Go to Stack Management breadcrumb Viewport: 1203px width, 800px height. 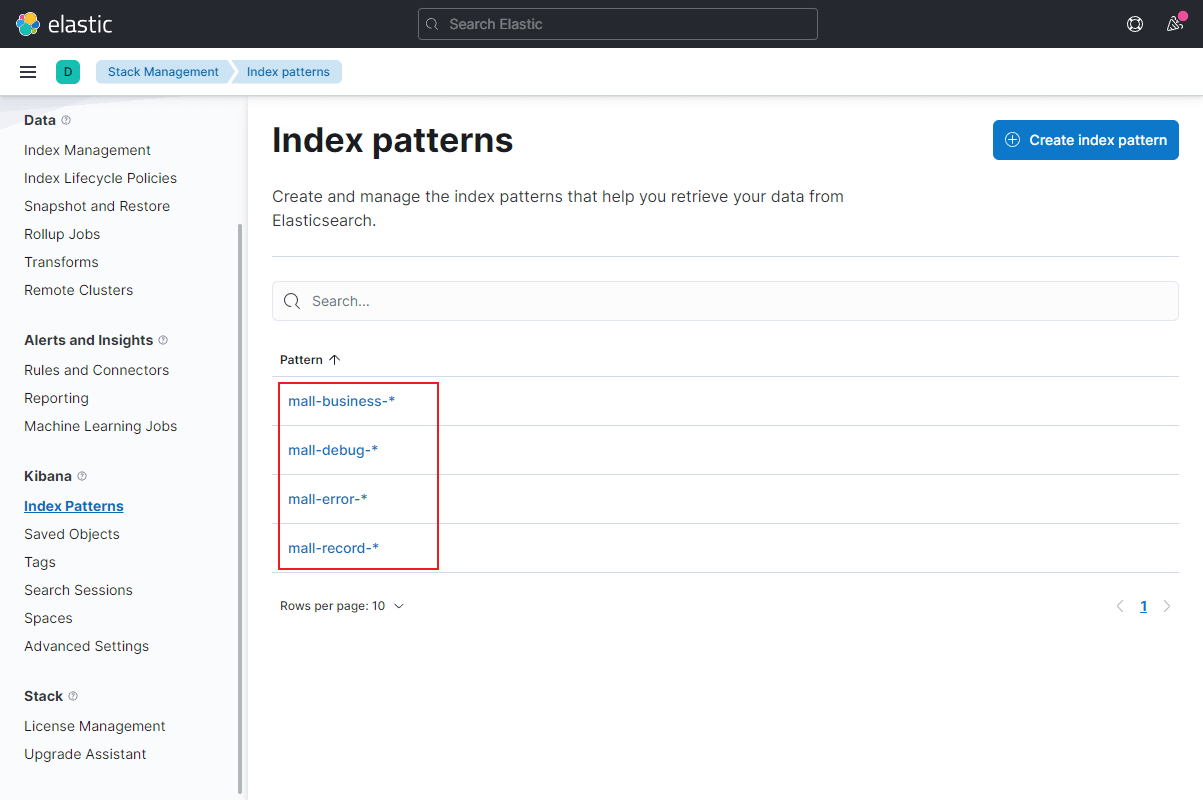tap(163, 72)
